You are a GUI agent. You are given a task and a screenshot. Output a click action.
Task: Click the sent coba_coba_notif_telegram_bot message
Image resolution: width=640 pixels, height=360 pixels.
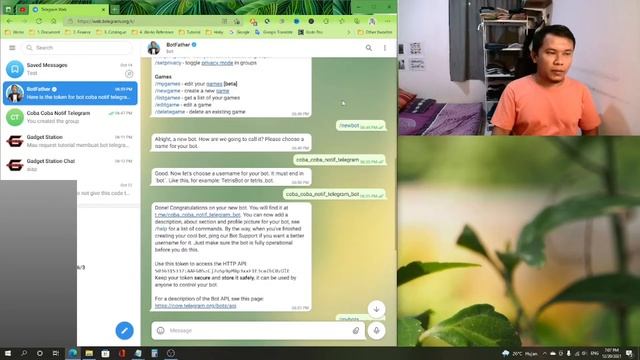334,194
